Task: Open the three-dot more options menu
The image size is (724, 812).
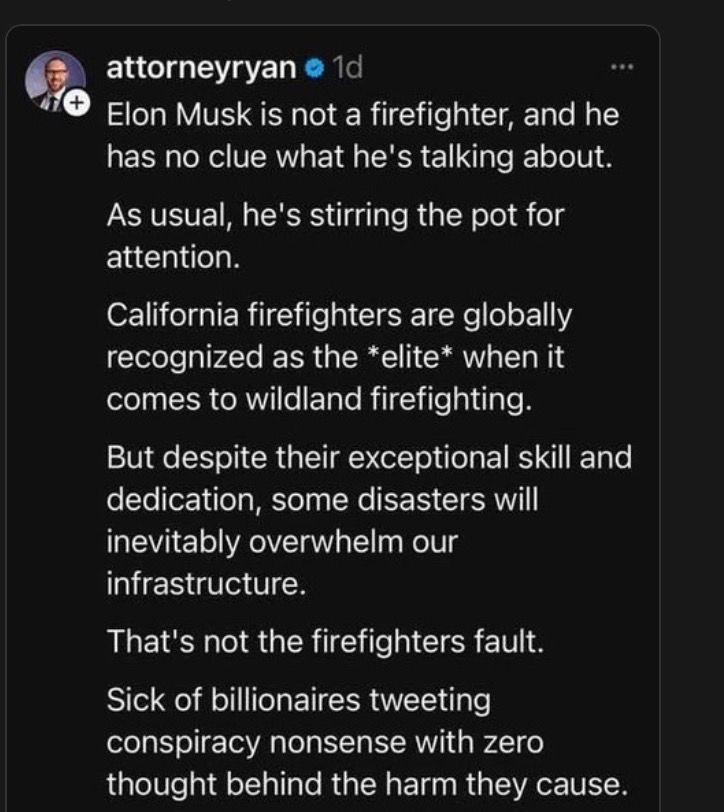Action: point(622,69)
